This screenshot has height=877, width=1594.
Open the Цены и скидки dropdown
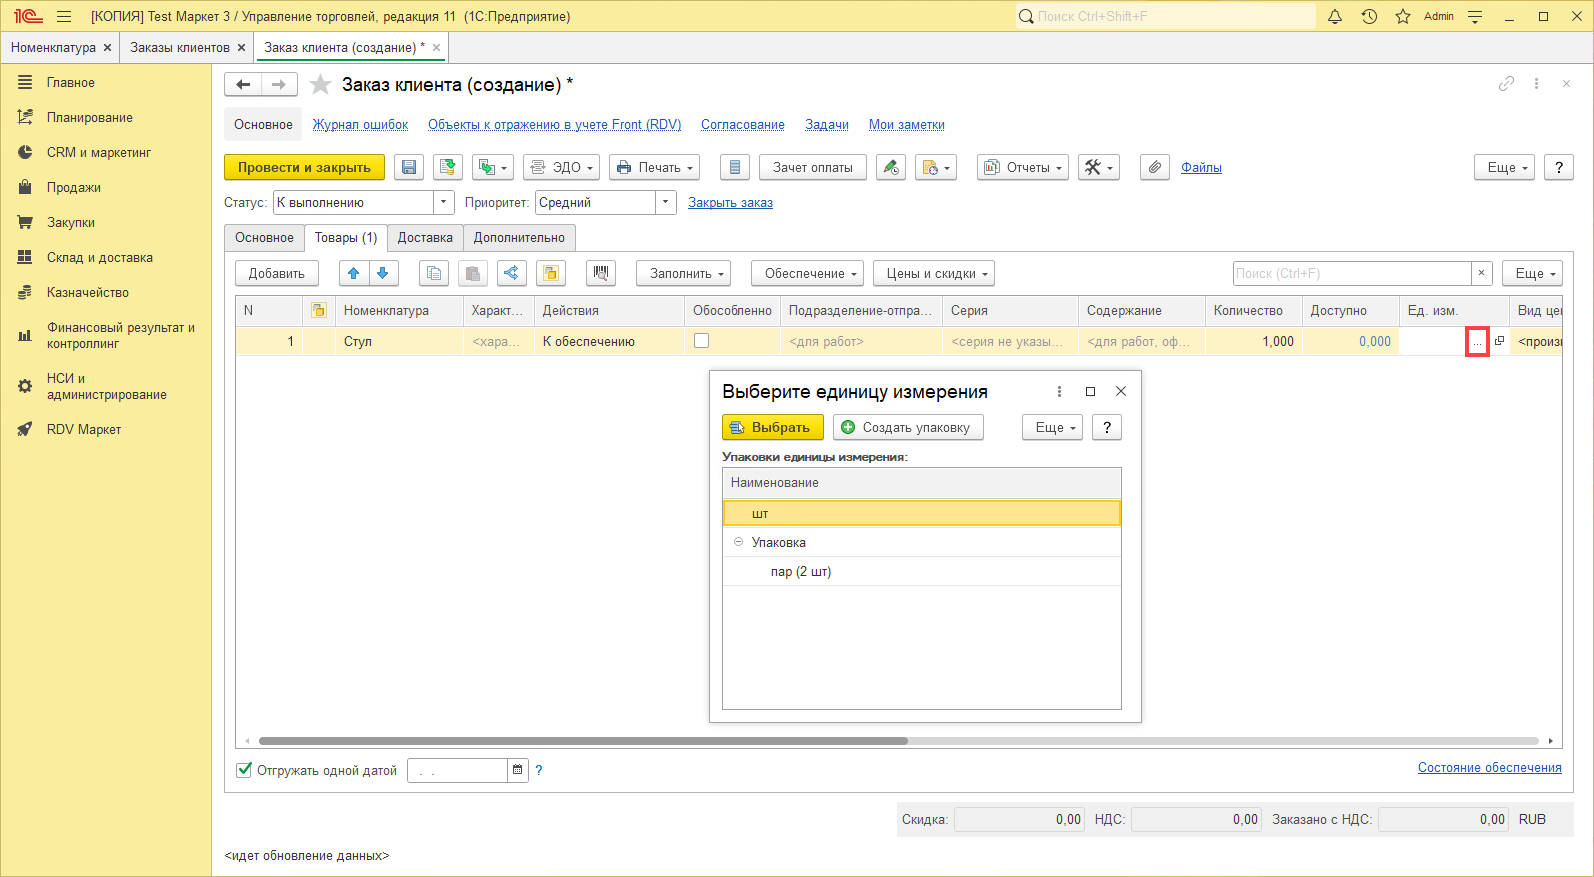pos(936,273)
